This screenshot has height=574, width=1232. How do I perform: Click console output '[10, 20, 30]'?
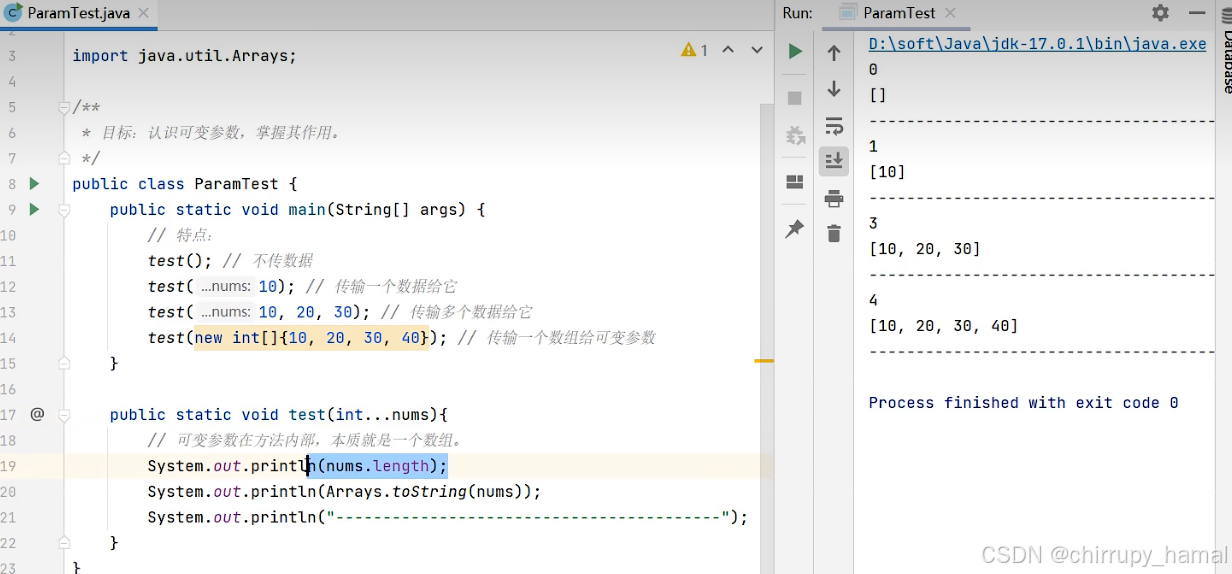pyautogui.click(x=924, y=249)
